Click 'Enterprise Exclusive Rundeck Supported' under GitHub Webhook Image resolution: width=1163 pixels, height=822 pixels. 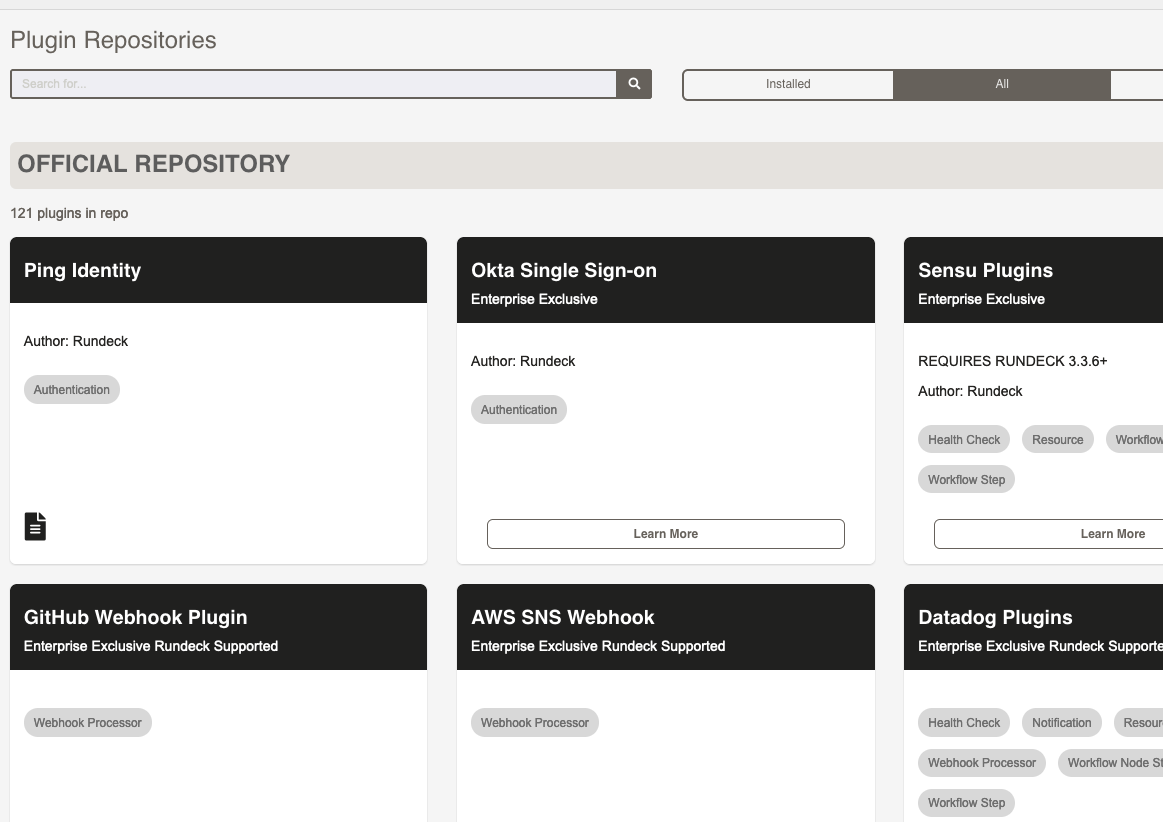151,646
